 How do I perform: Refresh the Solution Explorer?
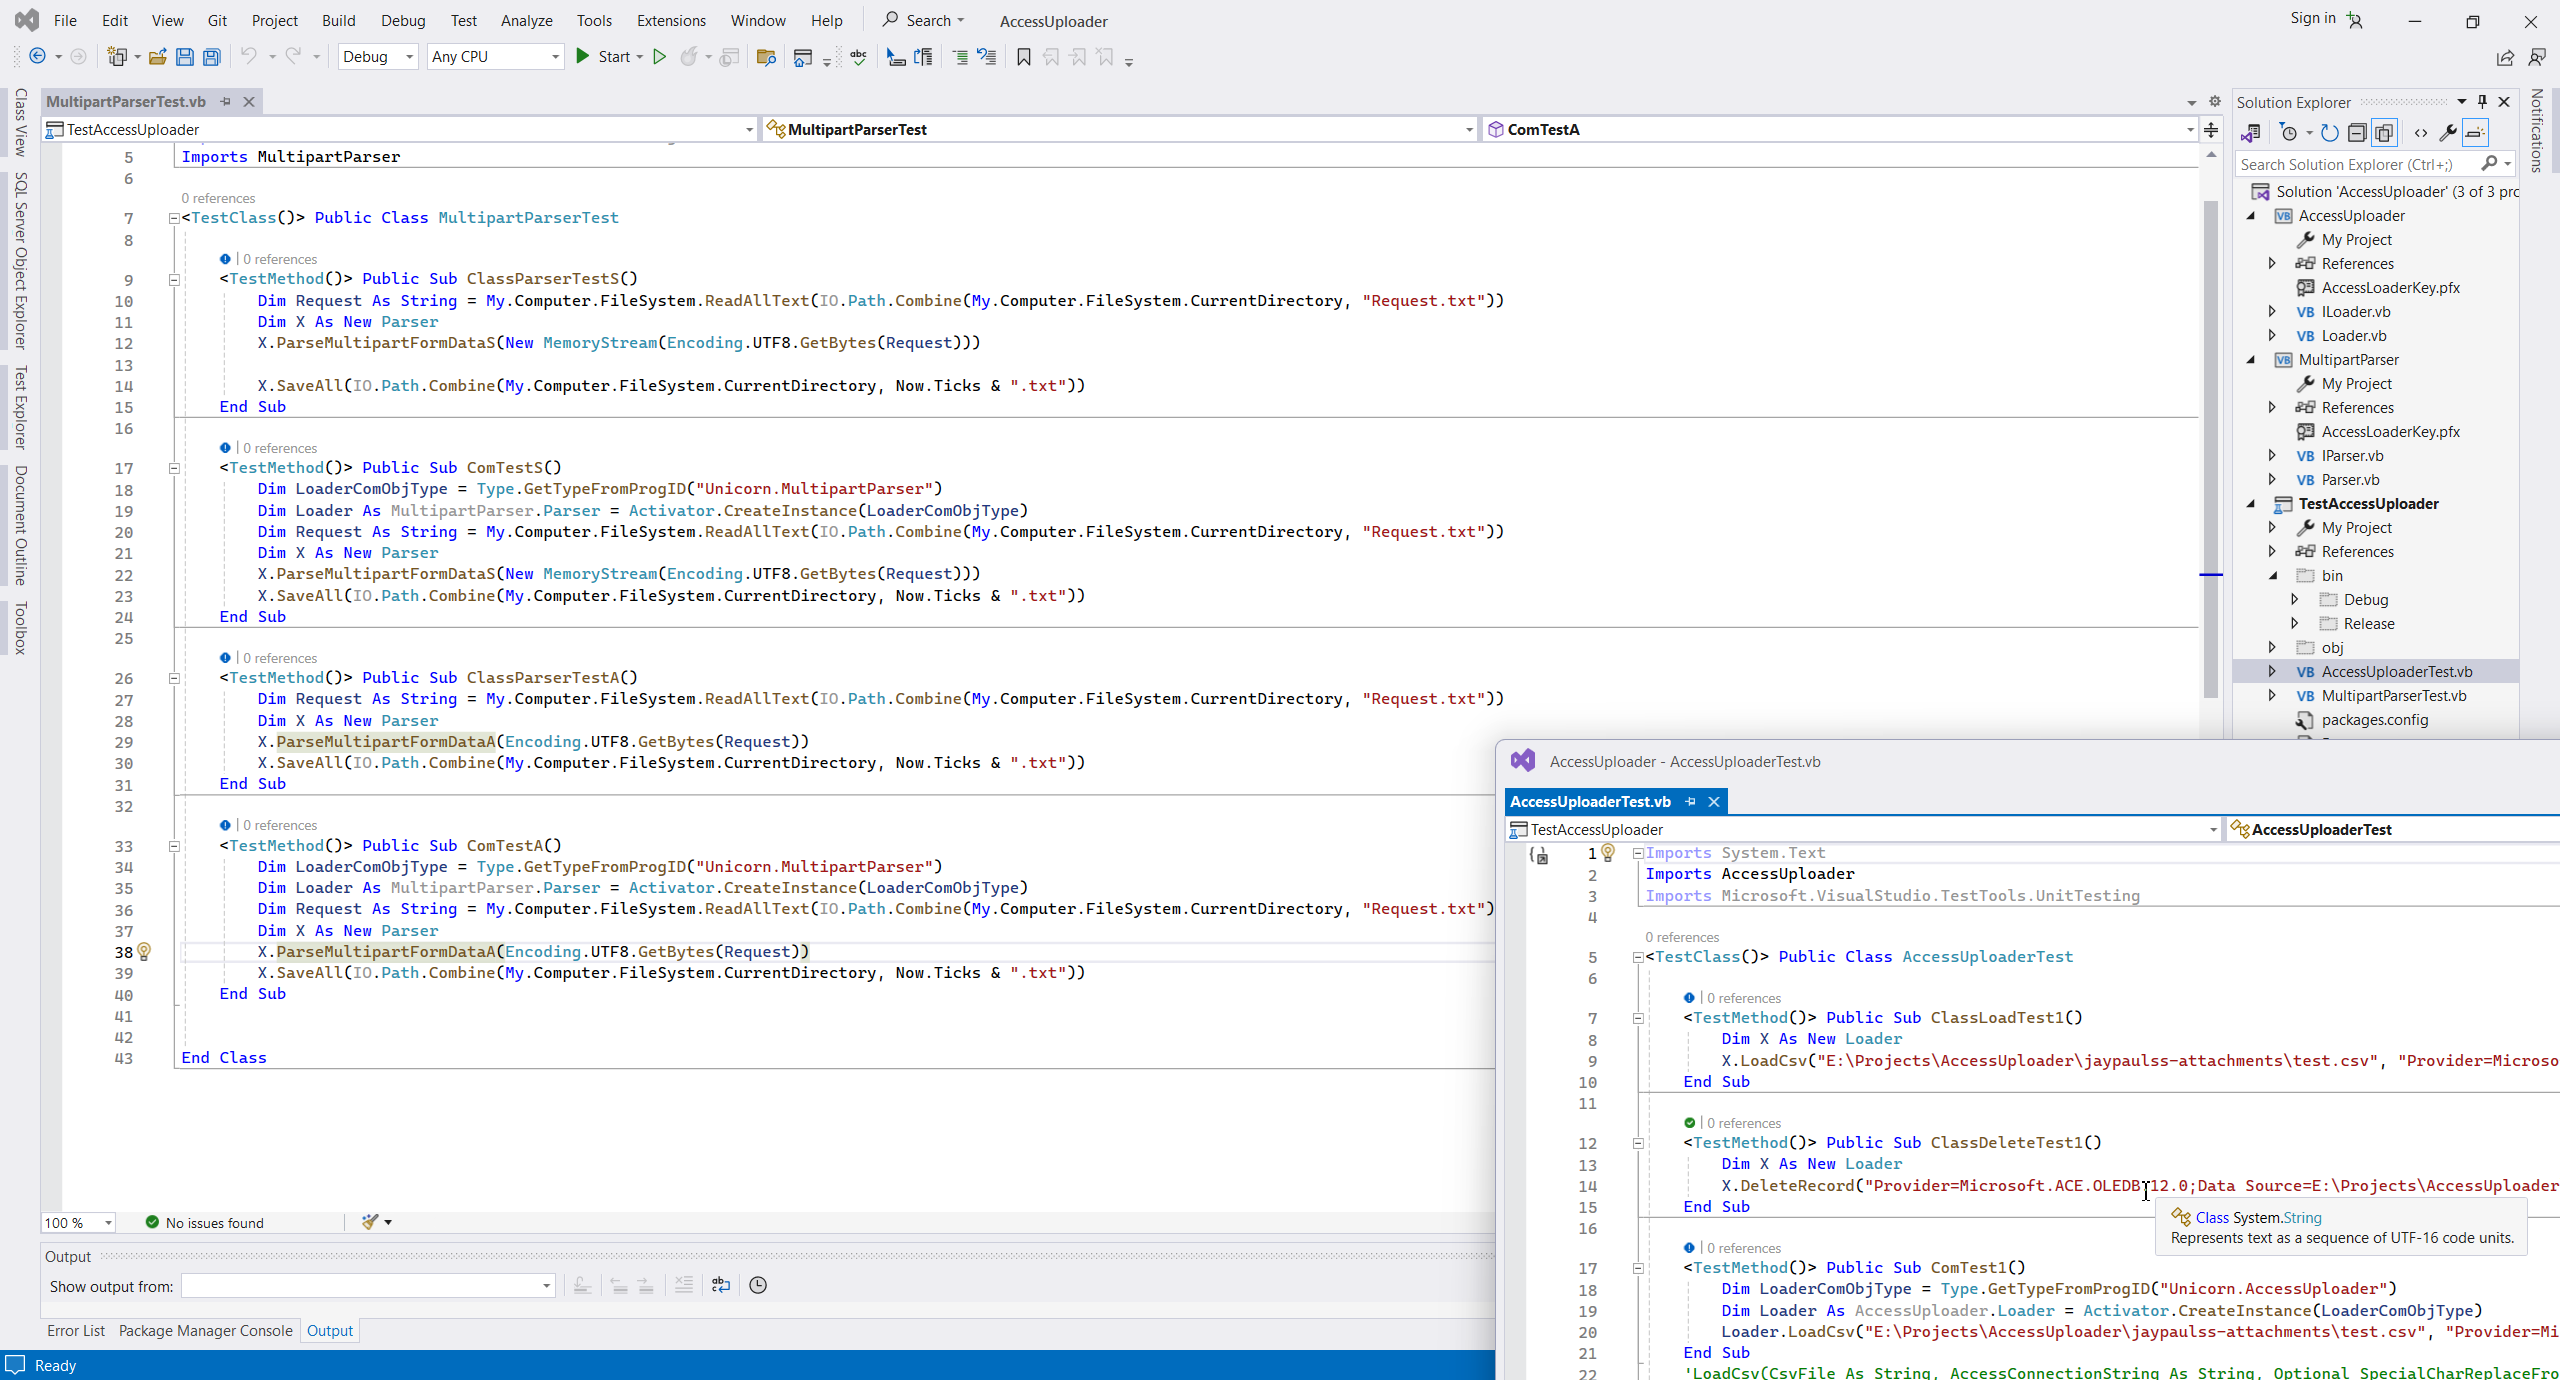(2328, 132)
